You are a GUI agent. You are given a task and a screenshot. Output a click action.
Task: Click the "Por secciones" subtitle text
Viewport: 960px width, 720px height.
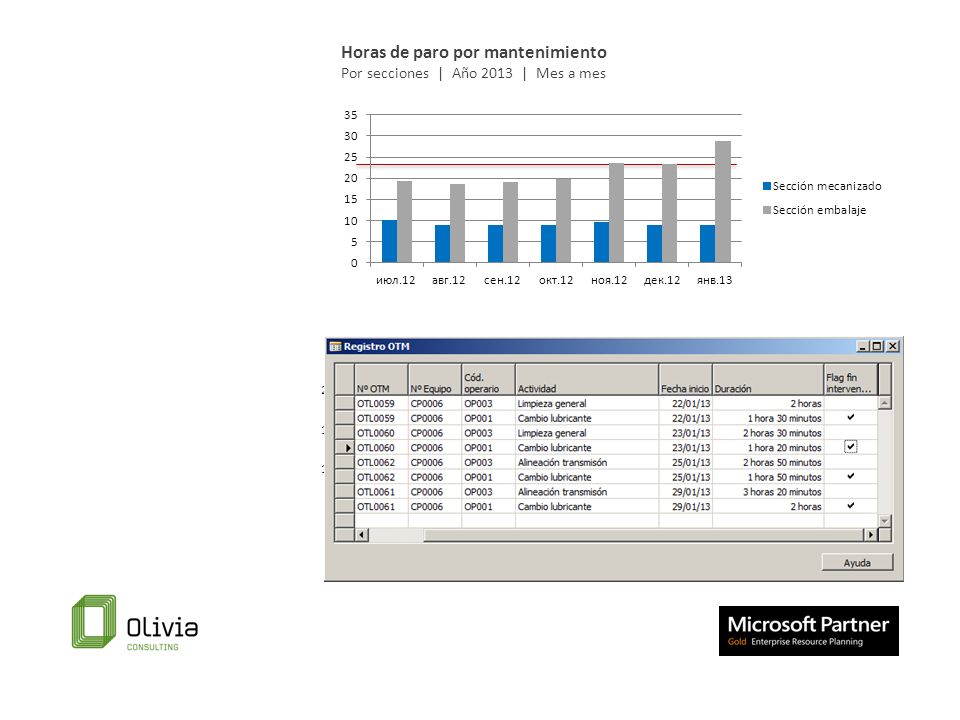[x=385, y=73]
